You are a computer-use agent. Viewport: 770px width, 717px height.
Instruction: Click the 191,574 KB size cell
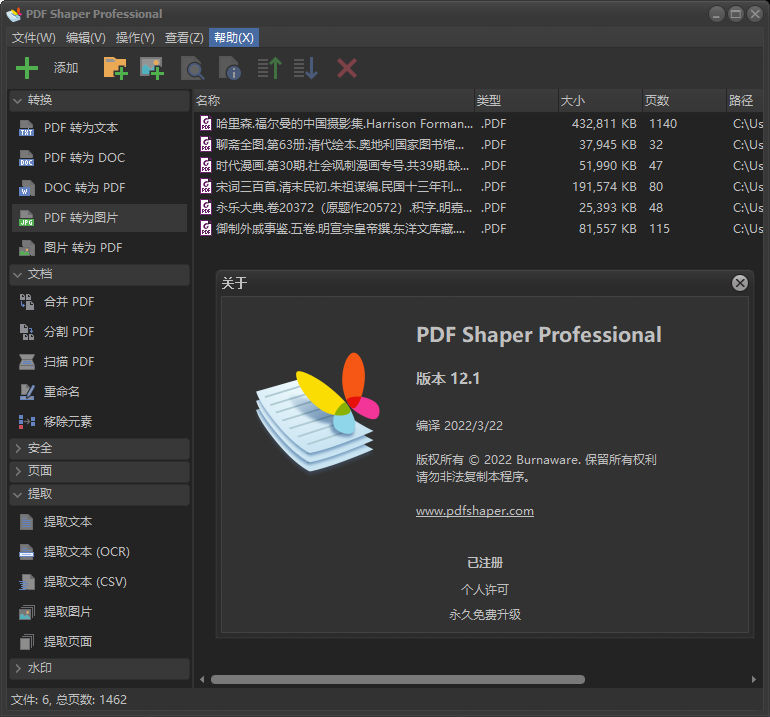(604, 187)
